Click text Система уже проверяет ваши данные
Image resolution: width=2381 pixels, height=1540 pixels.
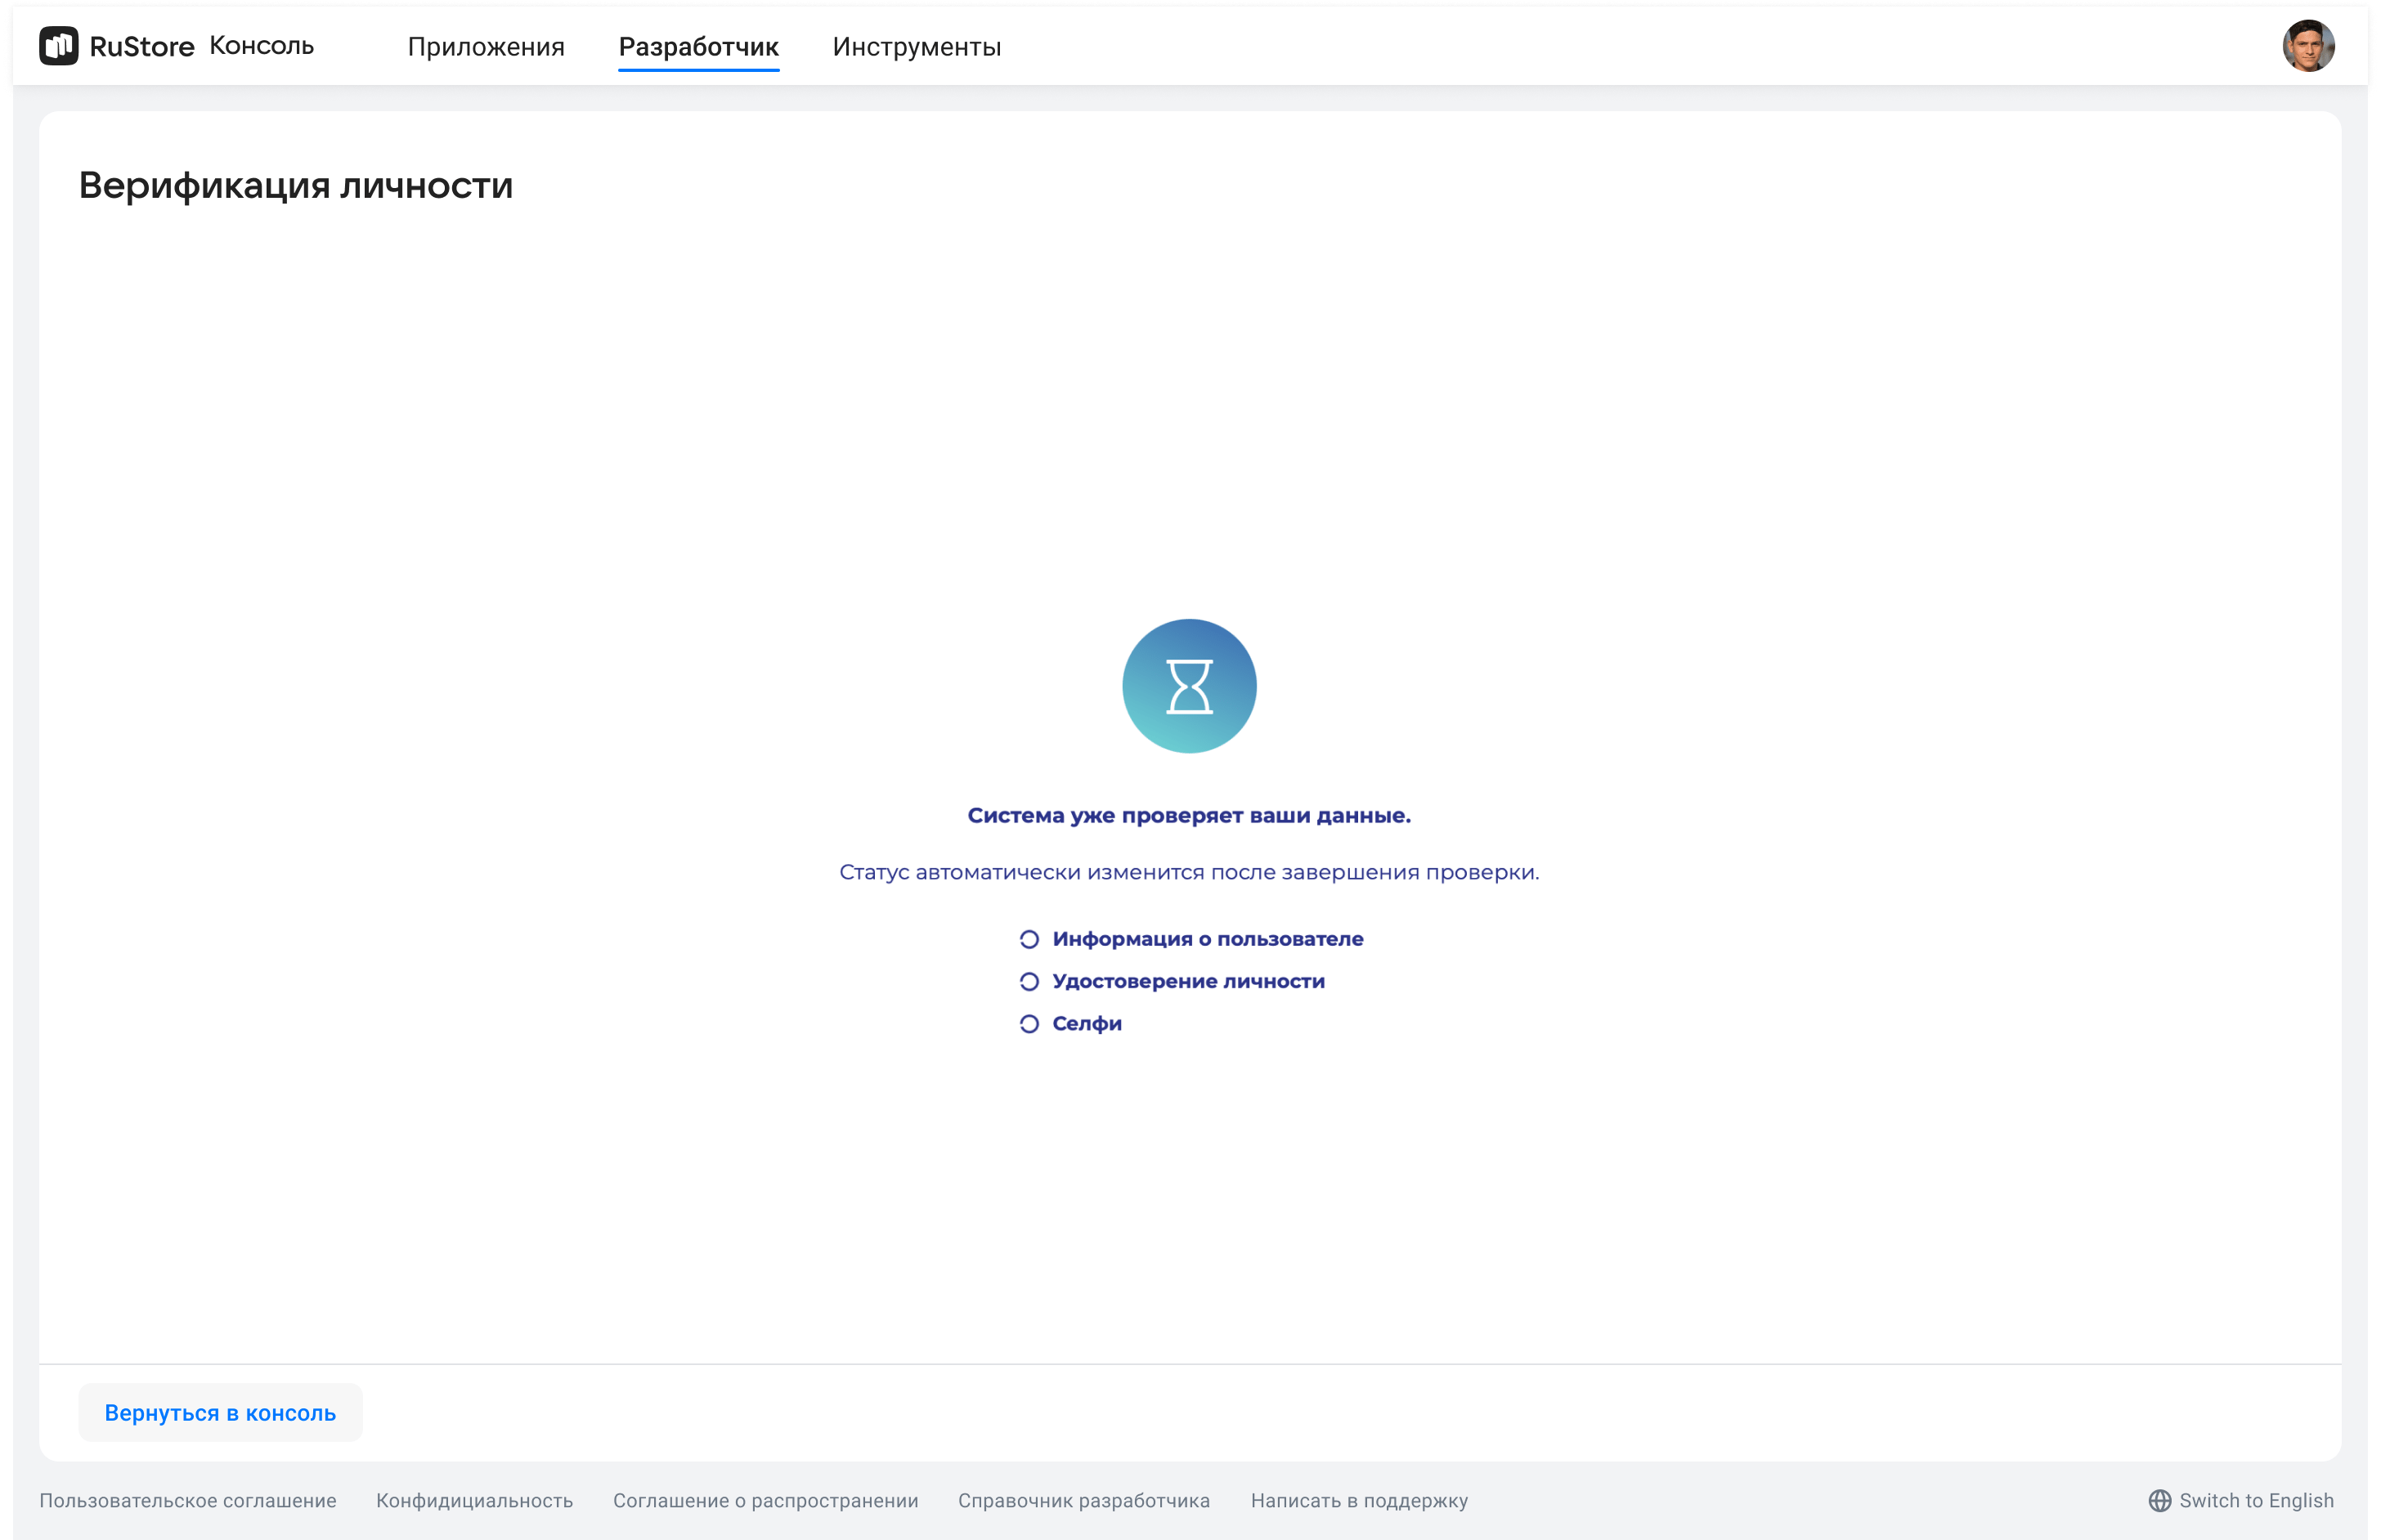click(x=1189, y=816)
